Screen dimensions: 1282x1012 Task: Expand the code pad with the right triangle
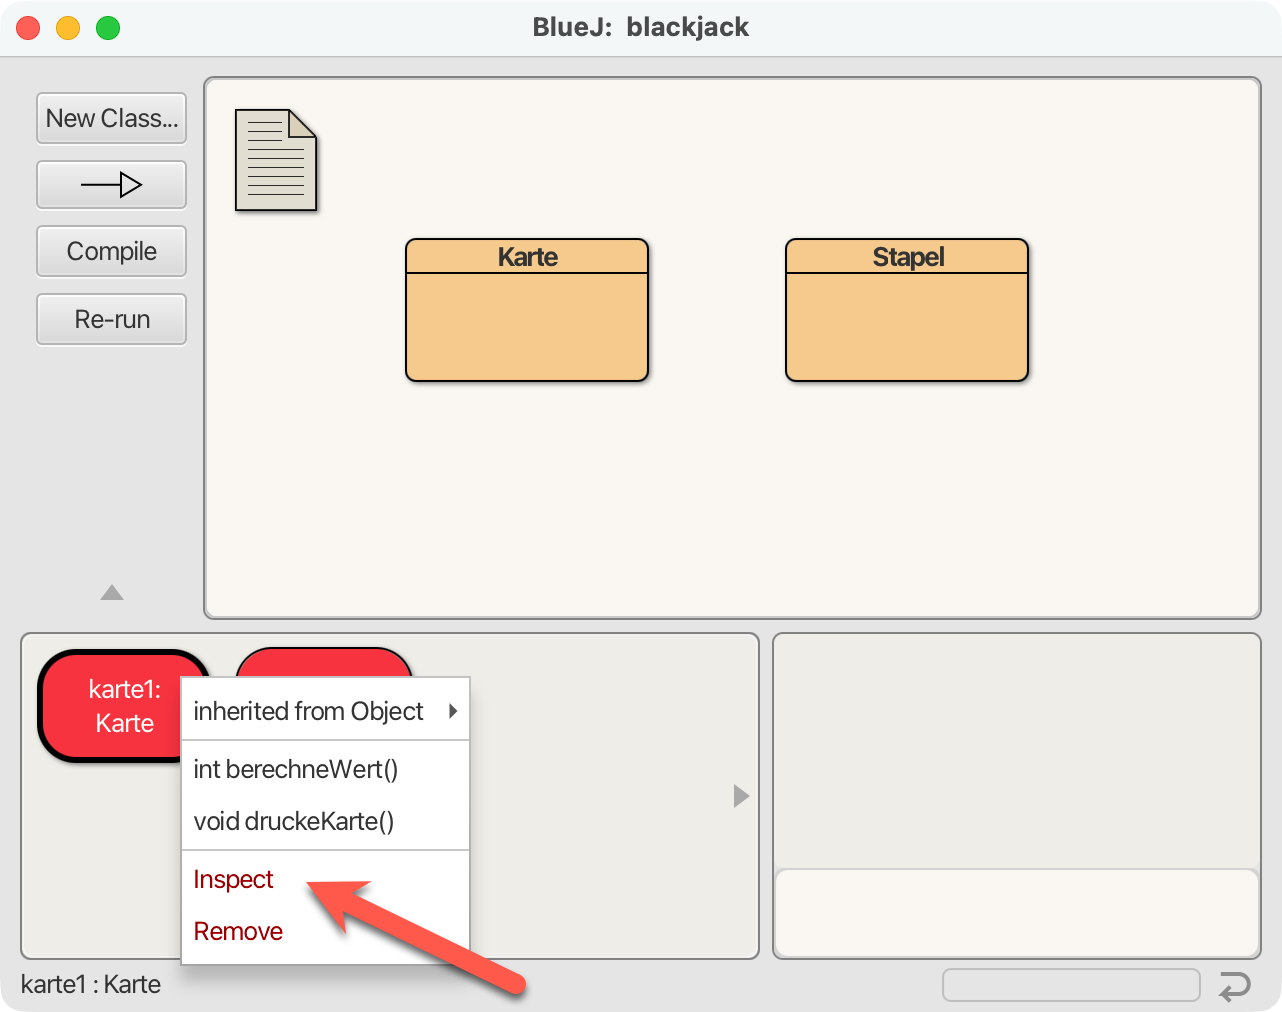(x=741, y=796)
